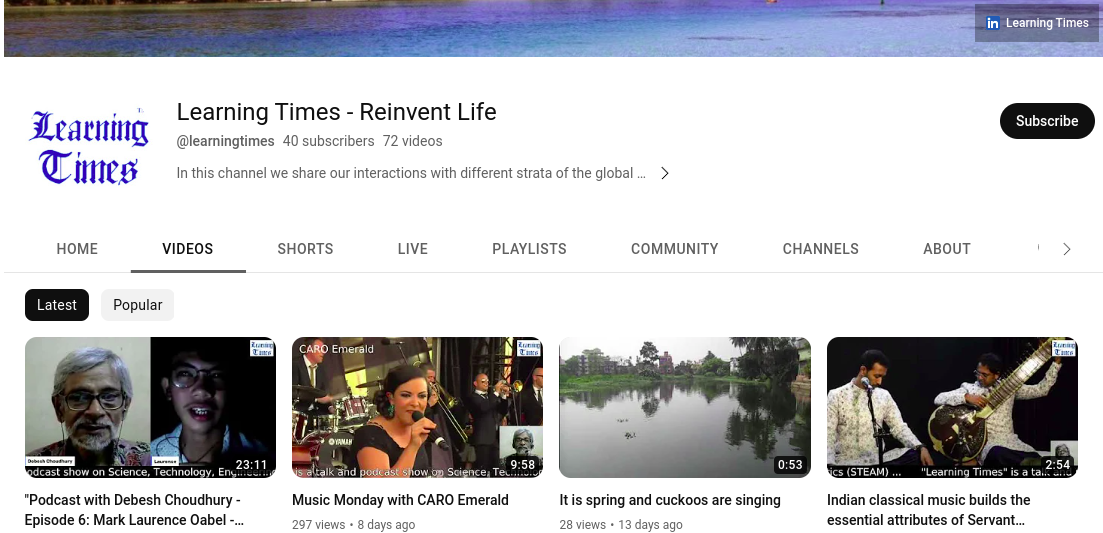Click the 13 days ago upload date
The image size is (1103, 533).
coord(650,525)
